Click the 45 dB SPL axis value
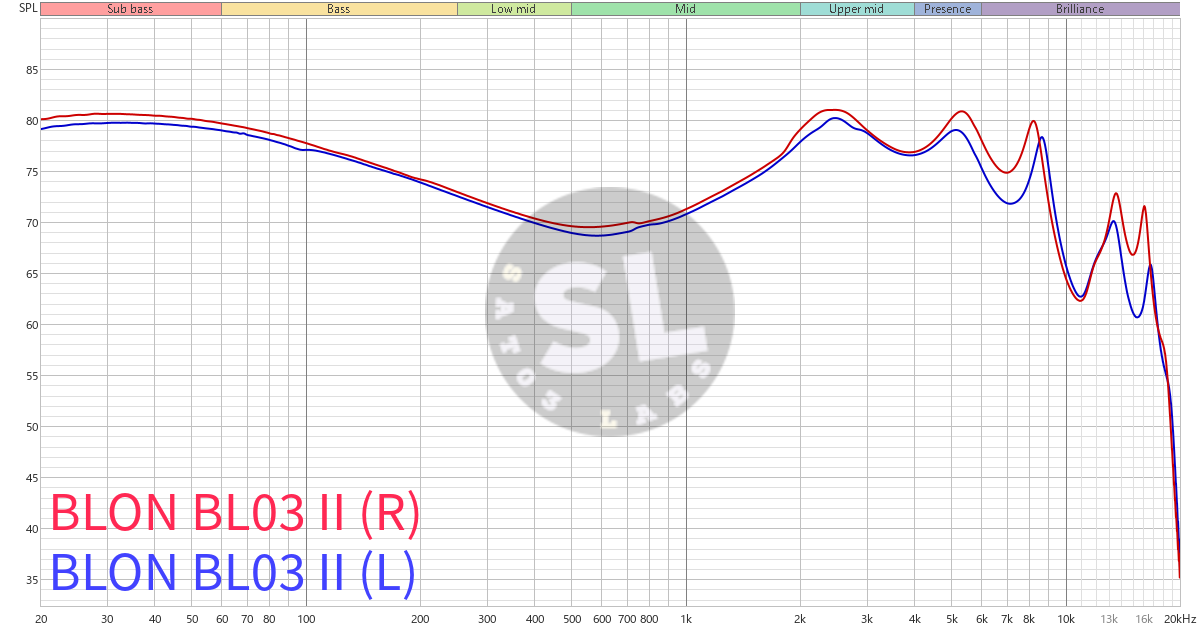The height and width of the screenshot is (631, 1200). [32, 478]
